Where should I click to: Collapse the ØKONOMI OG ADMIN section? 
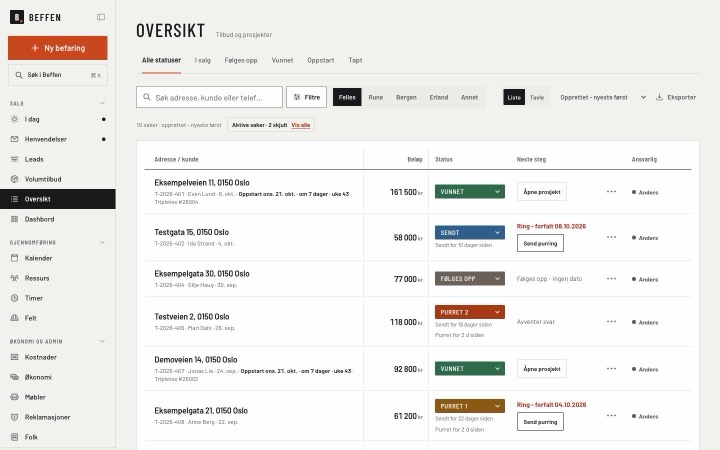(102, 341)
